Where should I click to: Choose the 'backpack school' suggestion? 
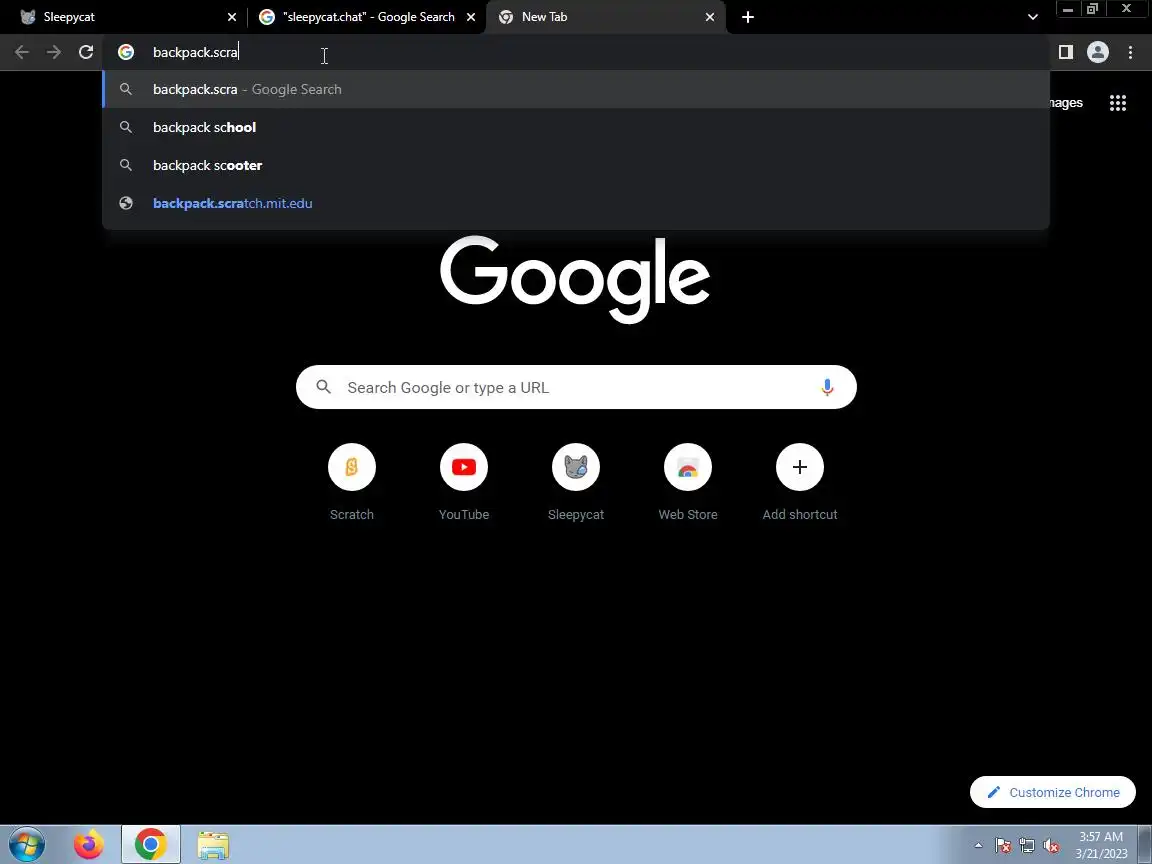(576, 127)
